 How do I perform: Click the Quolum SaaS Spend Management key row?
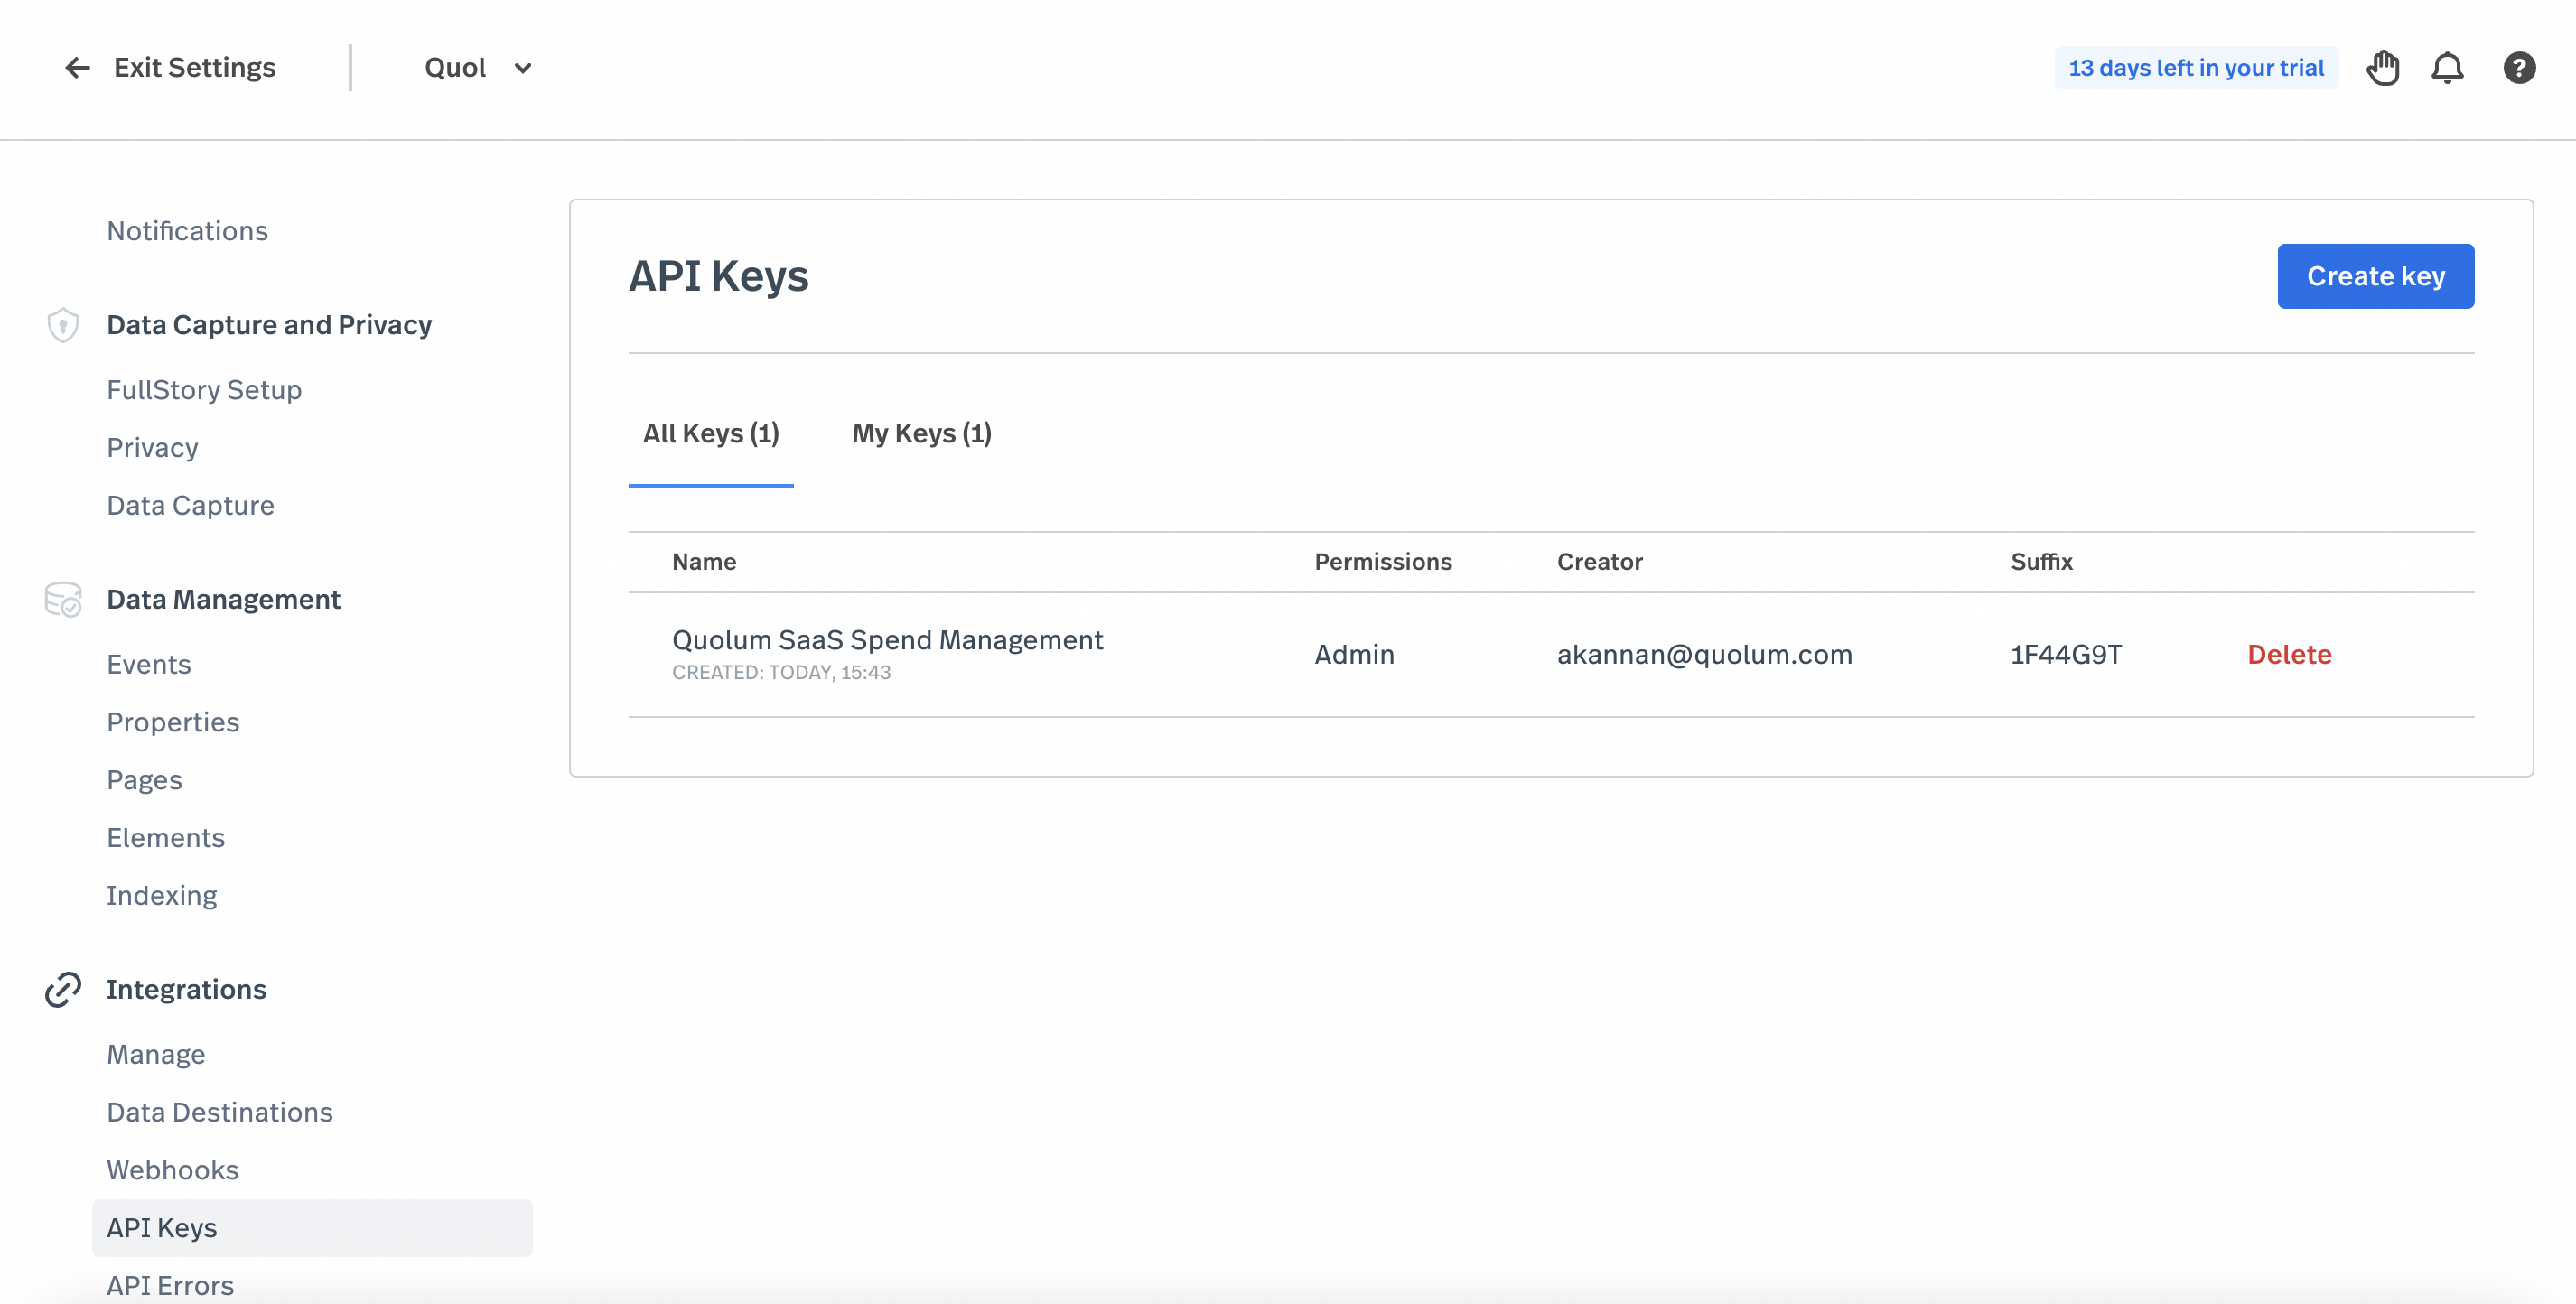point(886,640)
